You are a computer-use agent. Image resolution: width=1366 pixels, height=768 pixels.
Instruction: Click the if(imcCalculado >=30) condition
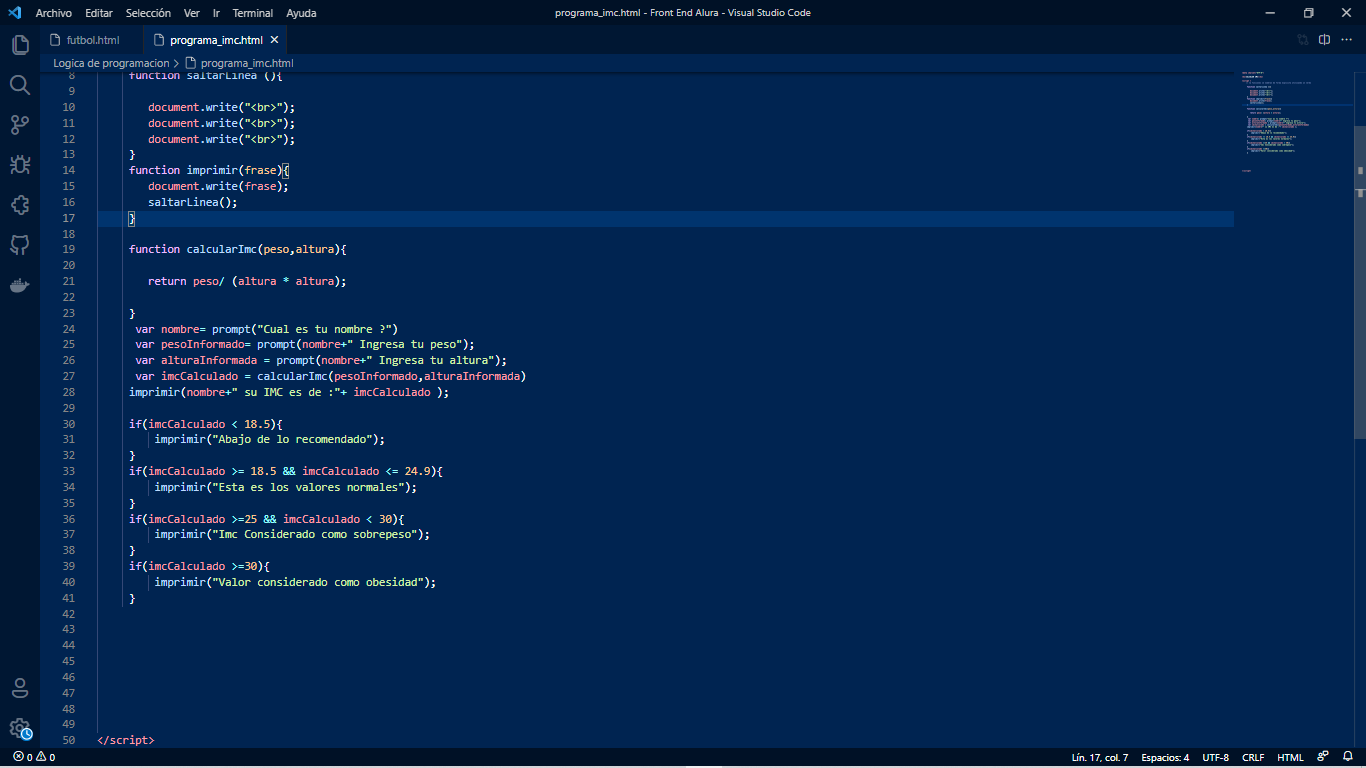(199, 566)
